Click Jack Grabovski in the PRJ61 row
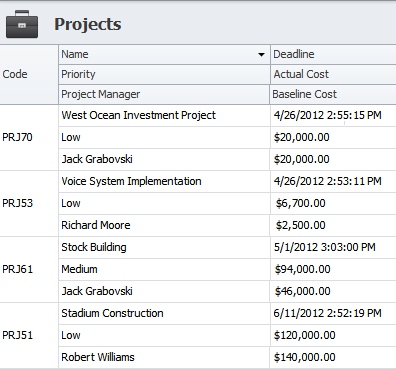The image size is (396, 369). coord(164,291)
